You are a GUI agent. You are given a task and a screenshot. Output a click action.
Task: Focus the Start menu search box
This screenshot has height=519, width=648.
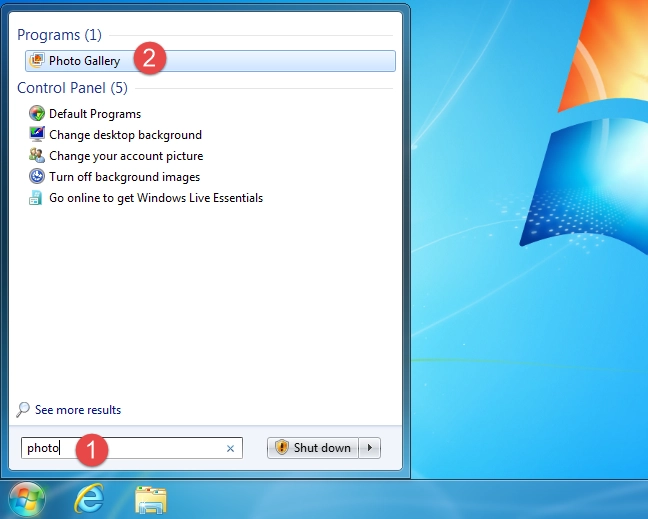pyautogui.click(x=131, y=448)
